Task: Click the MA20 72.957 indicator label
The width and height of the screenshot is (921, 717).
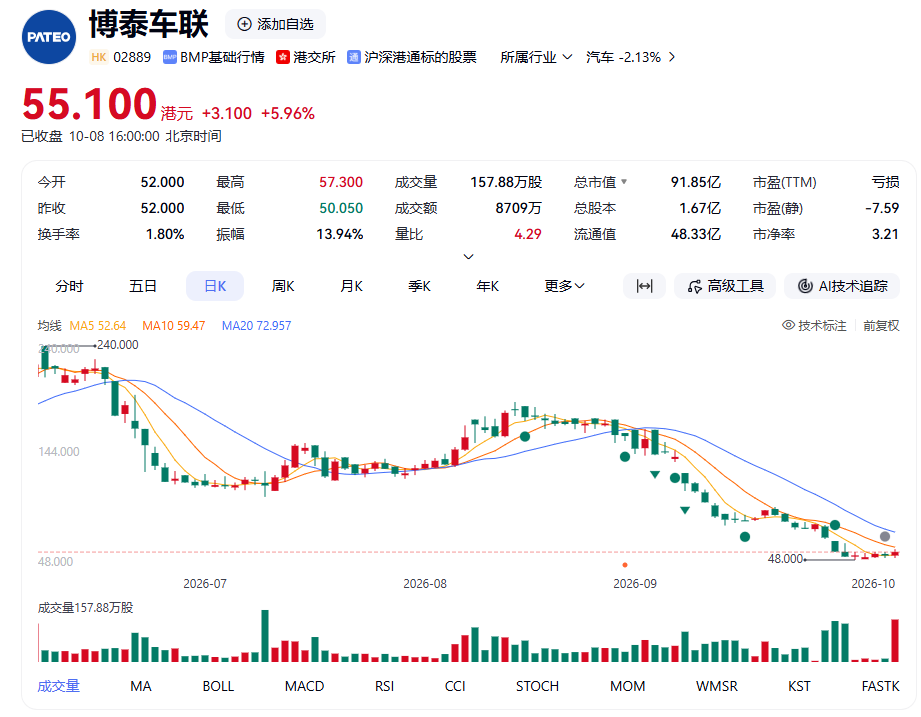Action: (x=256, y=325)
